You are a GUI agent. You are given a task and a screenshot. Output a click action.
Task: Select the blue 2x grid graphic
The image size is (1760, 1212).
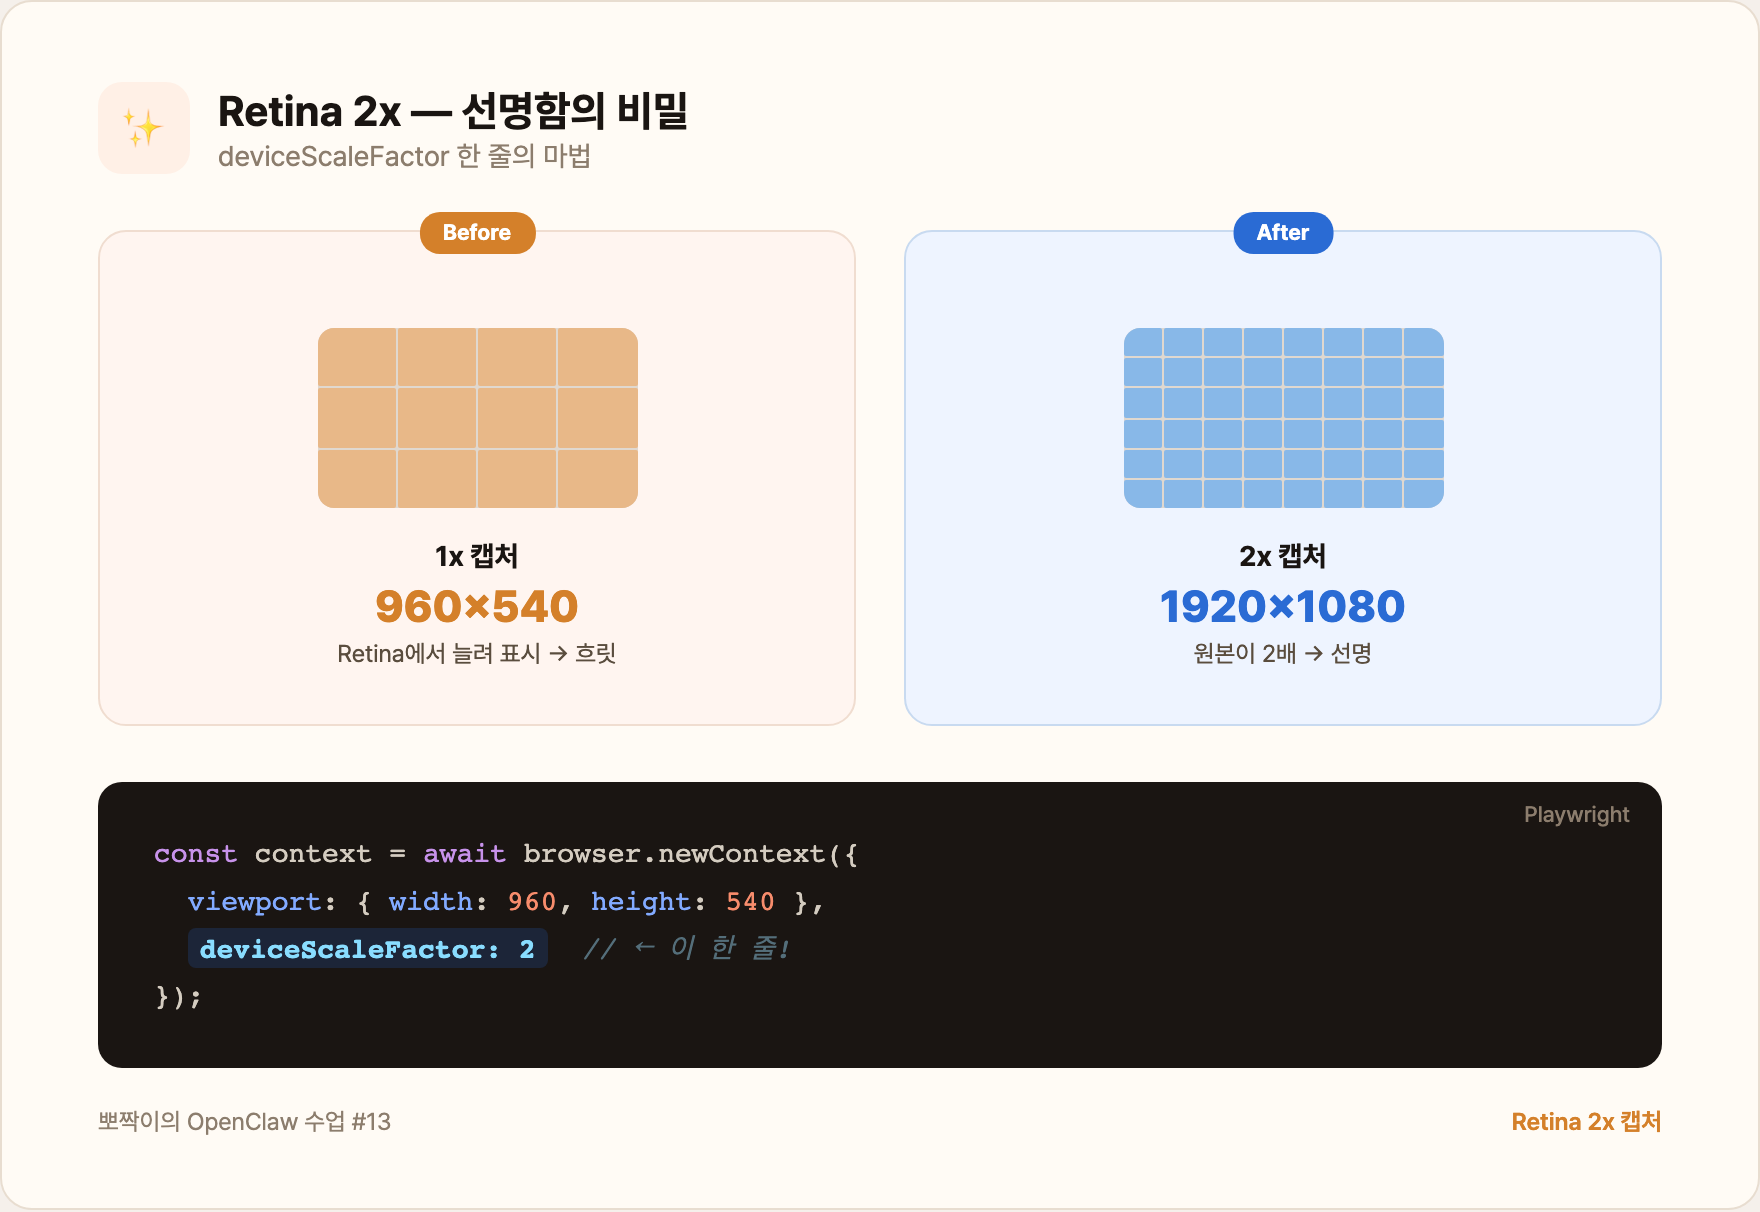[x=1283, y=416]
